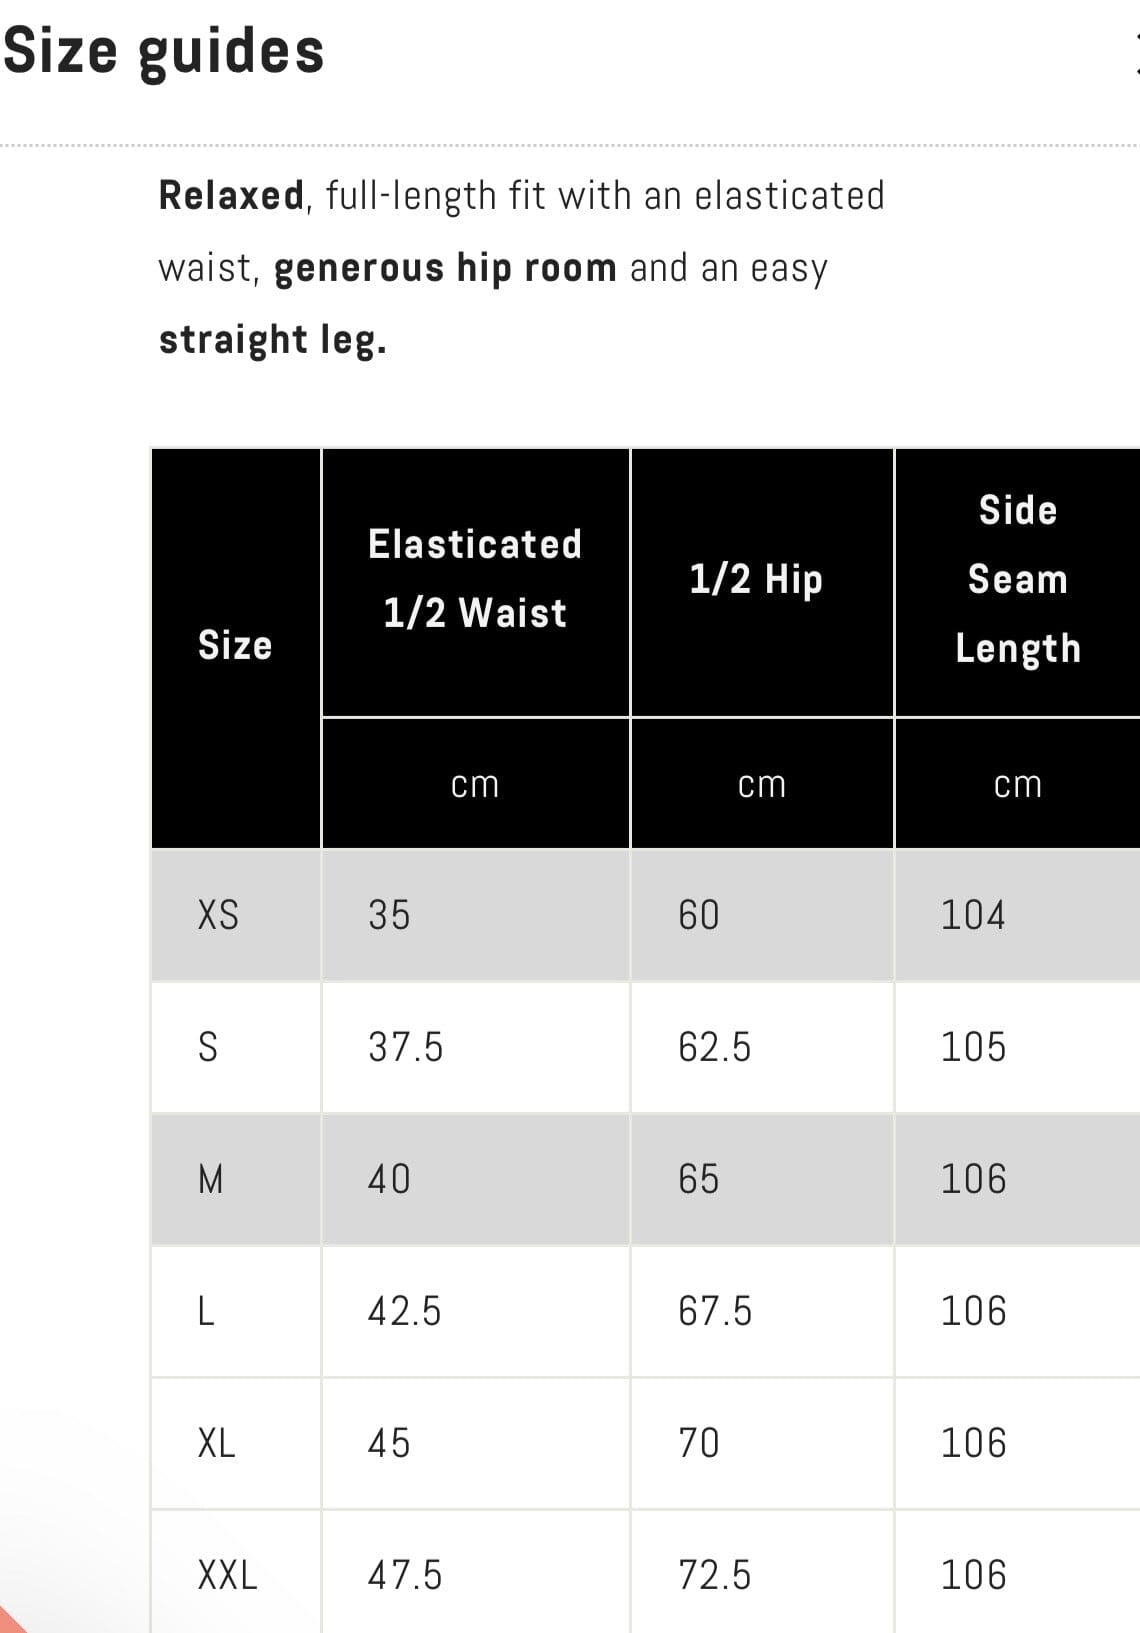Image resolution: width=1140 pixels, height=1633 pixels.
Task: Click the bold word Relaxed
Action: tap(231, 196)
